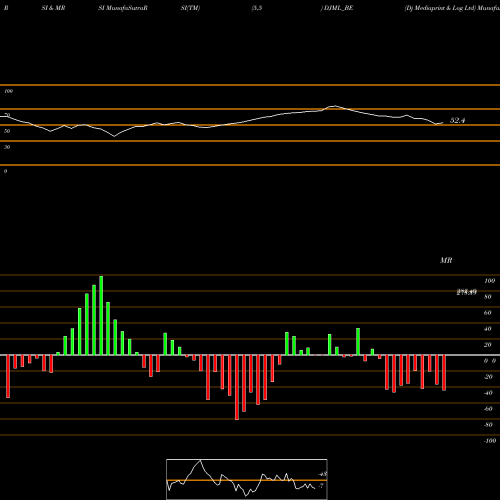Click the 'SI MunafaSutraR' header text
500x500 pixels.
click(123, 8)
